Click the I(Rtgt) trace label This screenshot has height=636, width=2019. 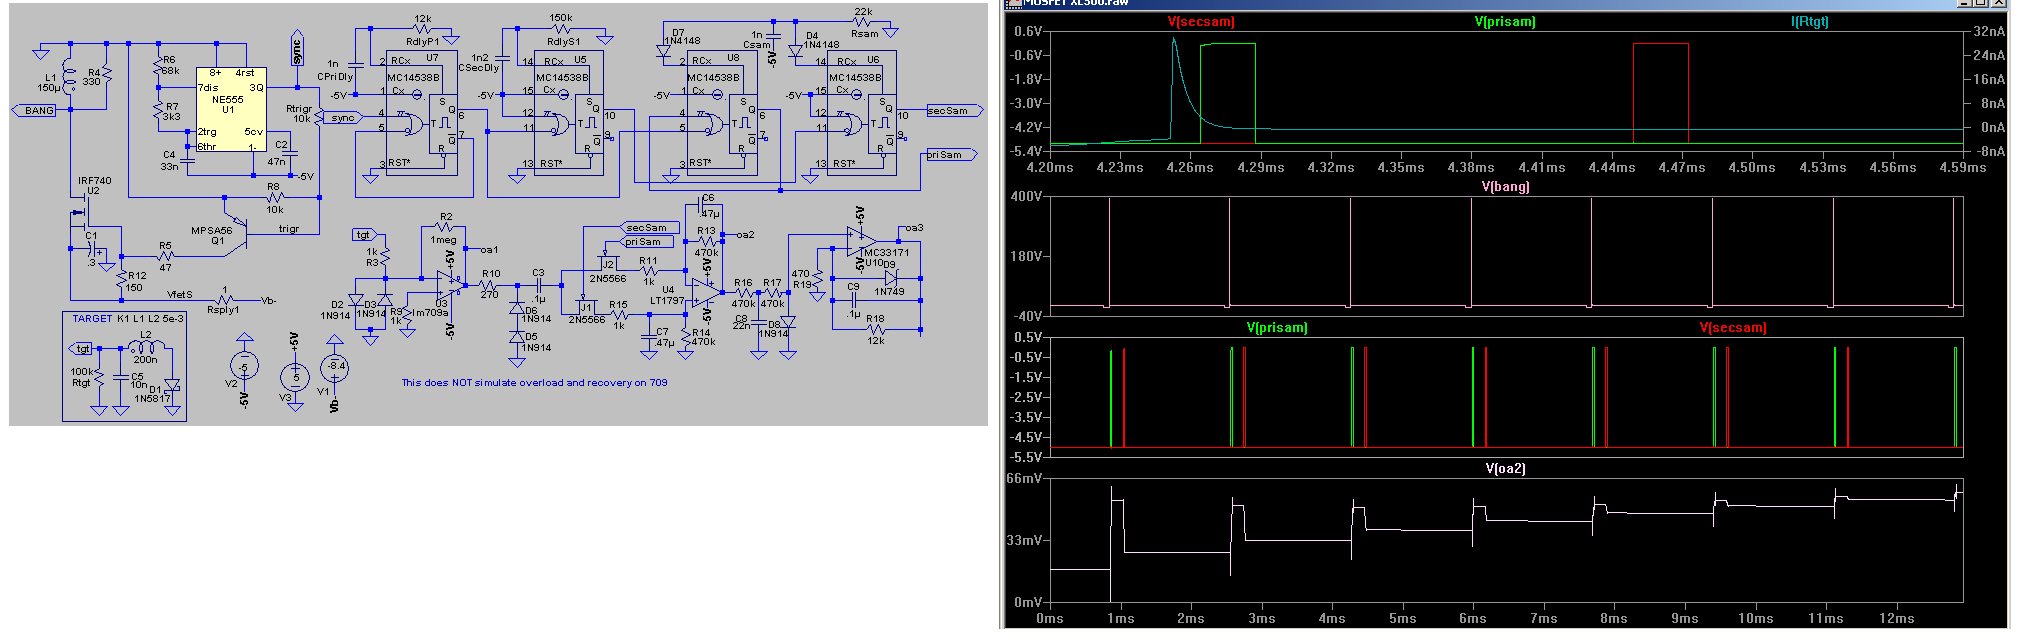(1809, 22)
